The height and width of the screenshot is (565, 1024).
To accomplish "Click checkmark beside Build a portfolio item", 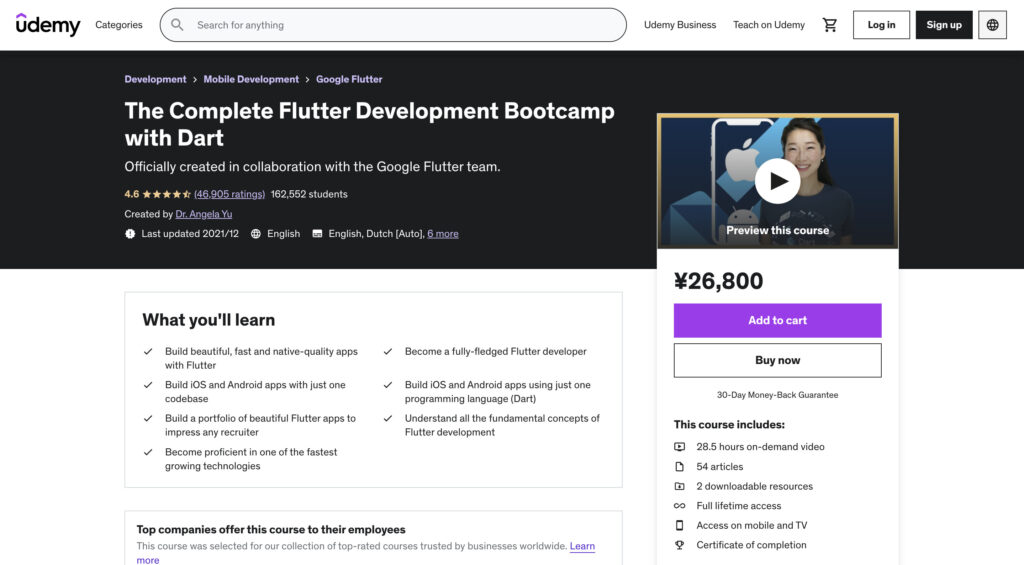I will pos(148,418).
